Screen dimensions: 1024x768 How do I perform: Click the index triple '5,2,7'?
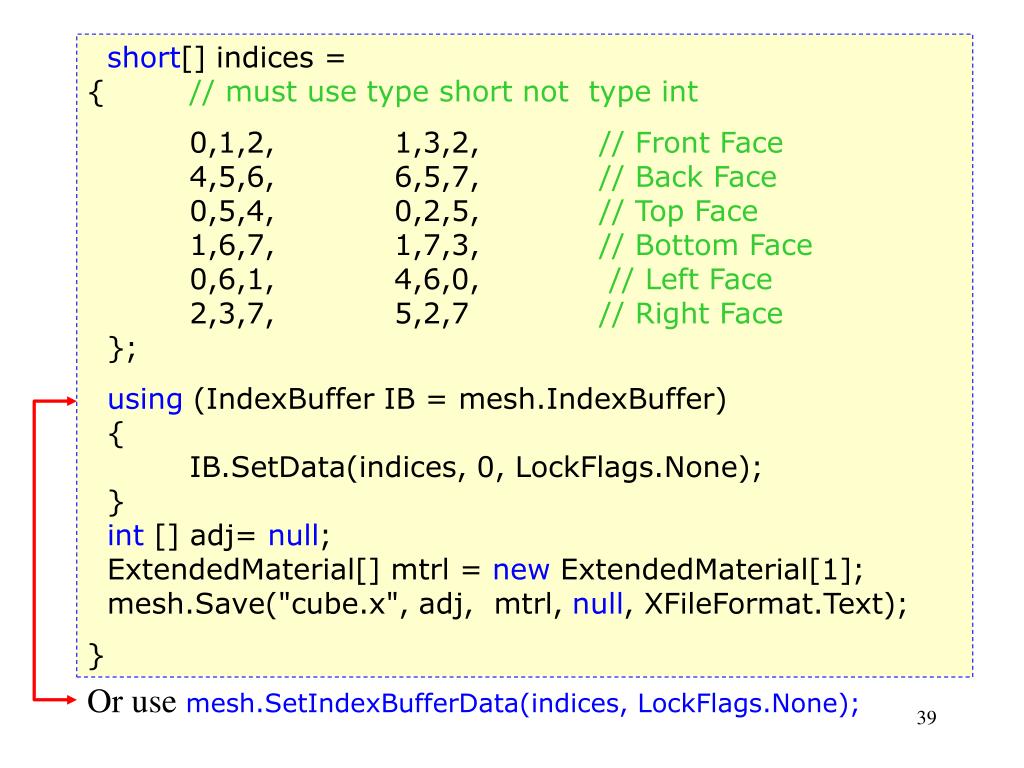(x=432, y=314)
